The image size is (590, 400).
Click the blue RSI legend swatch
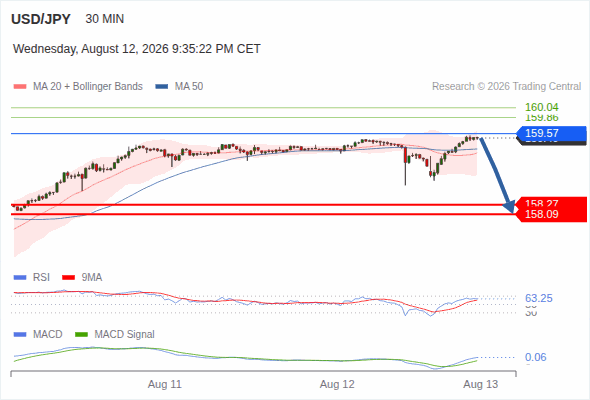tap(20, 278)
